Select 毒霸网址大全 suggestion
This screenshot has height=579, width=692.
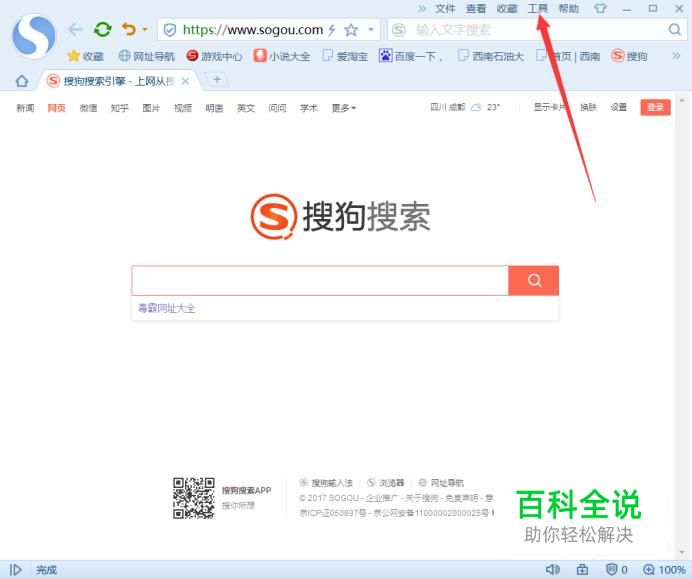click(166, 308)
